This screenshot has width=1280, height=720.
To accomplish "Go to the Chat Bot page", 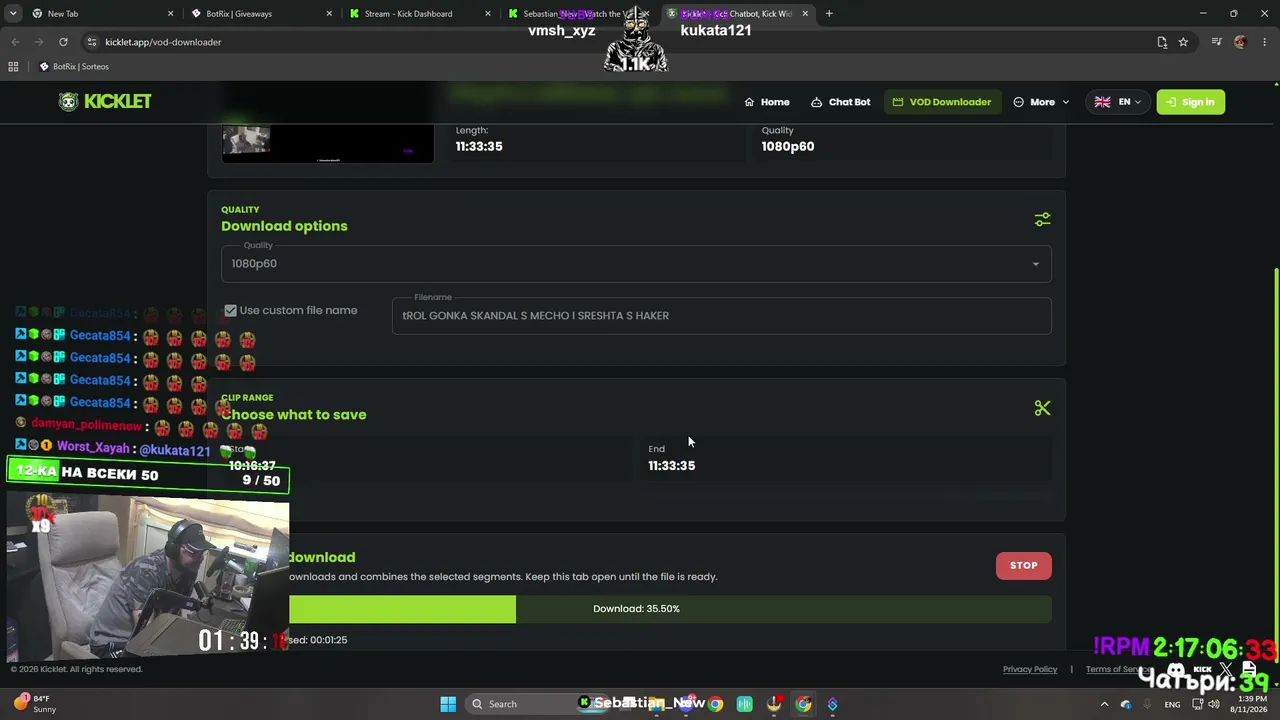I will click(840, 102).
